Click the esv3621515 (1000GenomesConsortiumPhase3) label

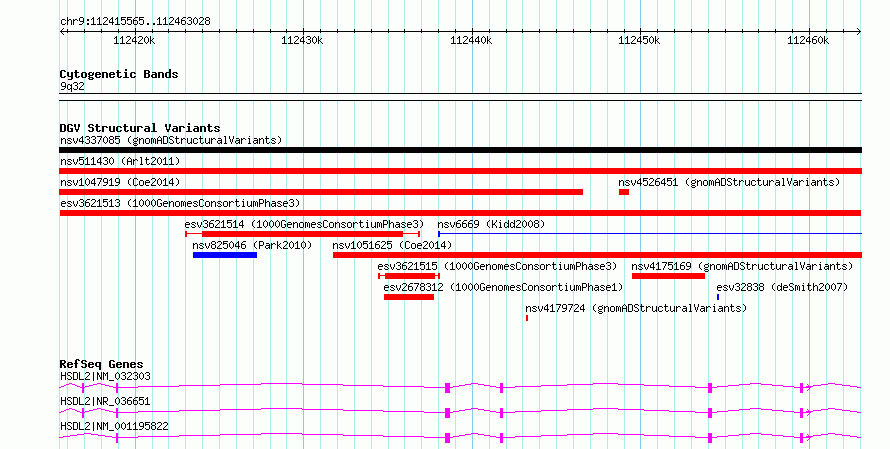[x=497, y=266]
